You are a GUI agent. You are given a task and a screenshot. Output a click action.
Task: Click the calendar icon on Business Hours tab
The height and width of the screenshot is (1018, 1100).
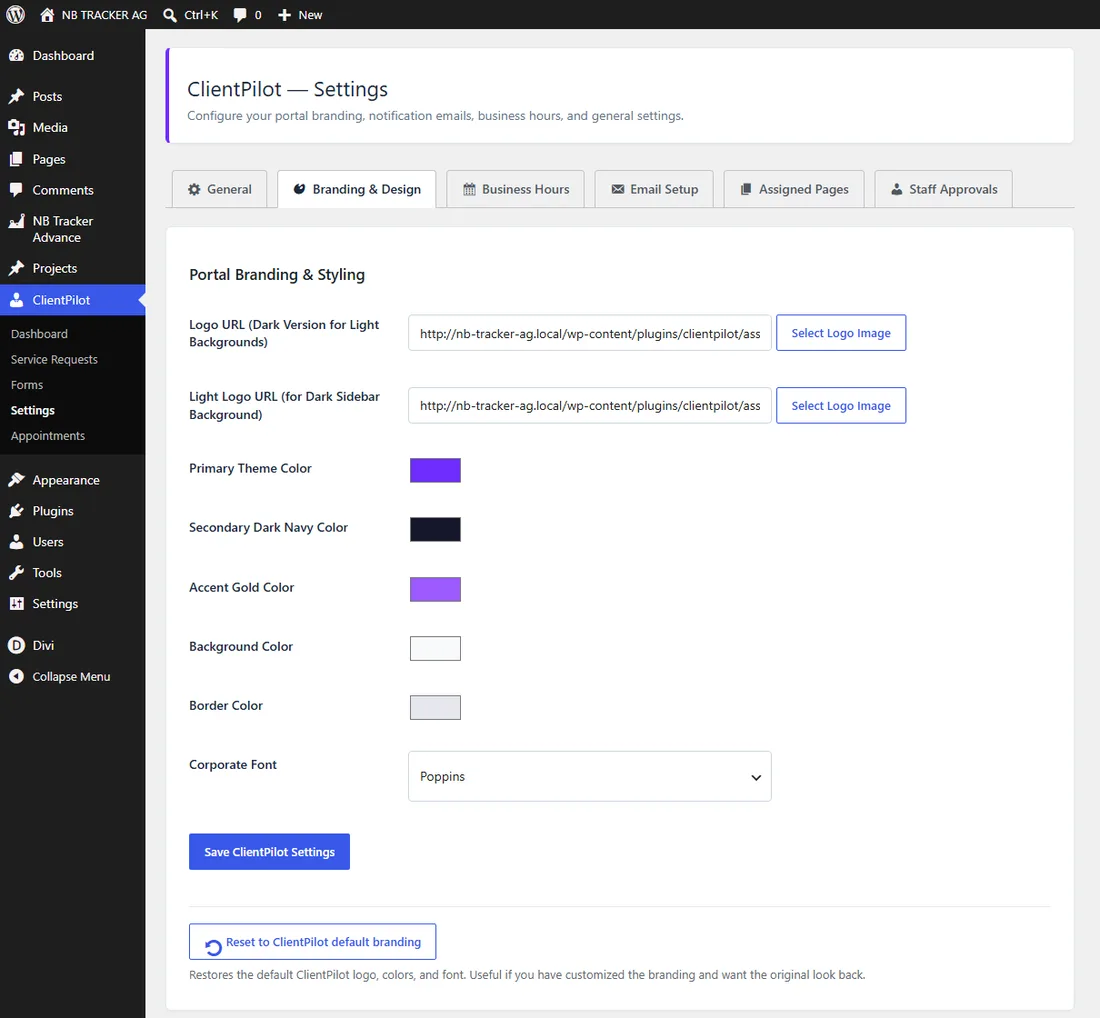tap(469, 189)
